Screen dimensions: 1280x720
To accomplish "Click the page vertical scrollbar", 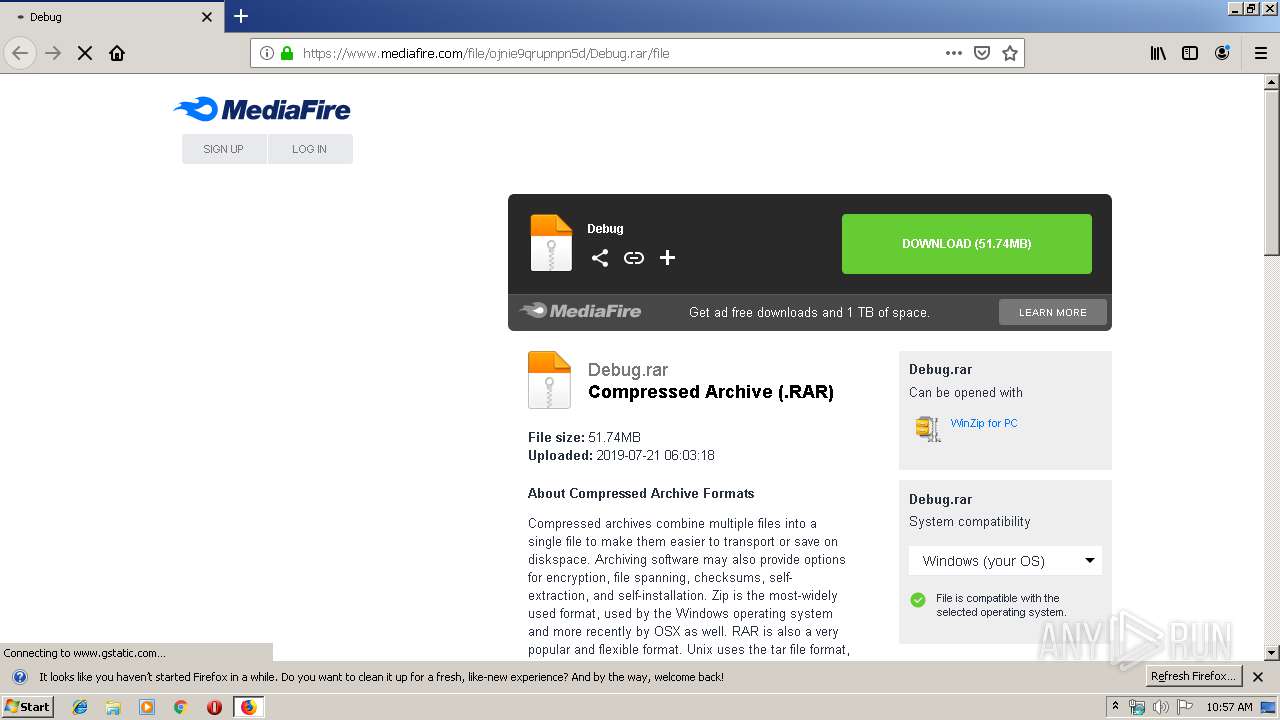I will (1272, 173).
